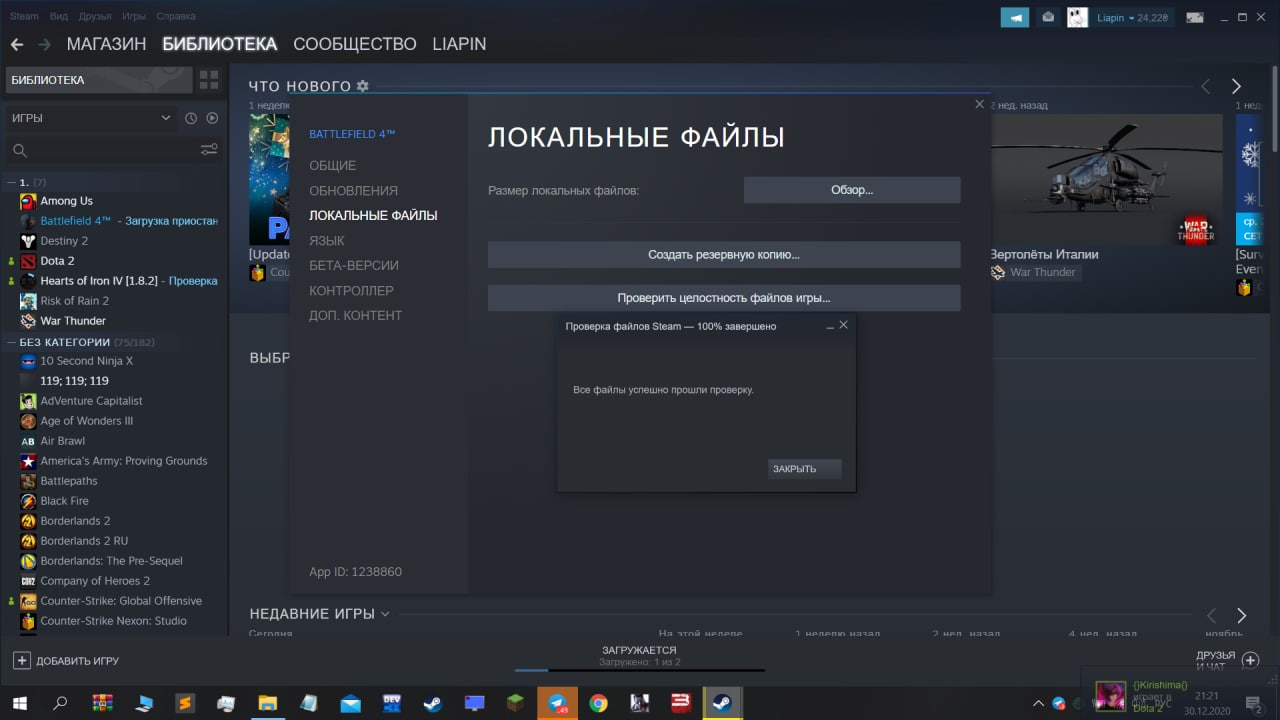Open the War Thunder helicopter thumbnail
1280x720 pixels.
[1106, 180]
